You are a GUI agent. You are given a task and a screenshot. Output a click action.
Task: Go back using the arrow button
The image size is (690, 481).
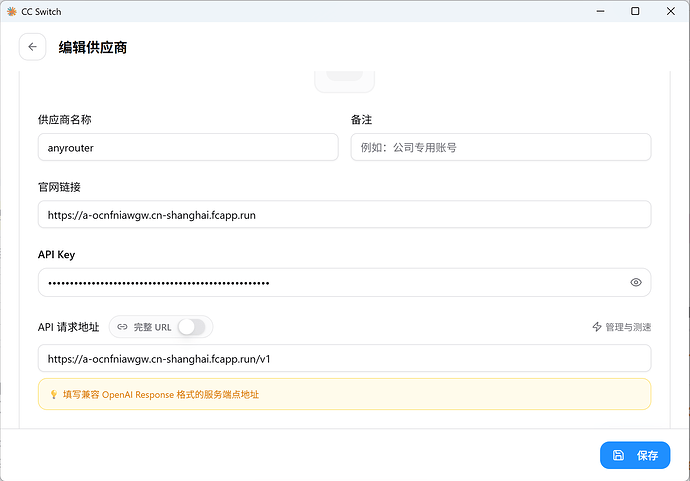33,47
